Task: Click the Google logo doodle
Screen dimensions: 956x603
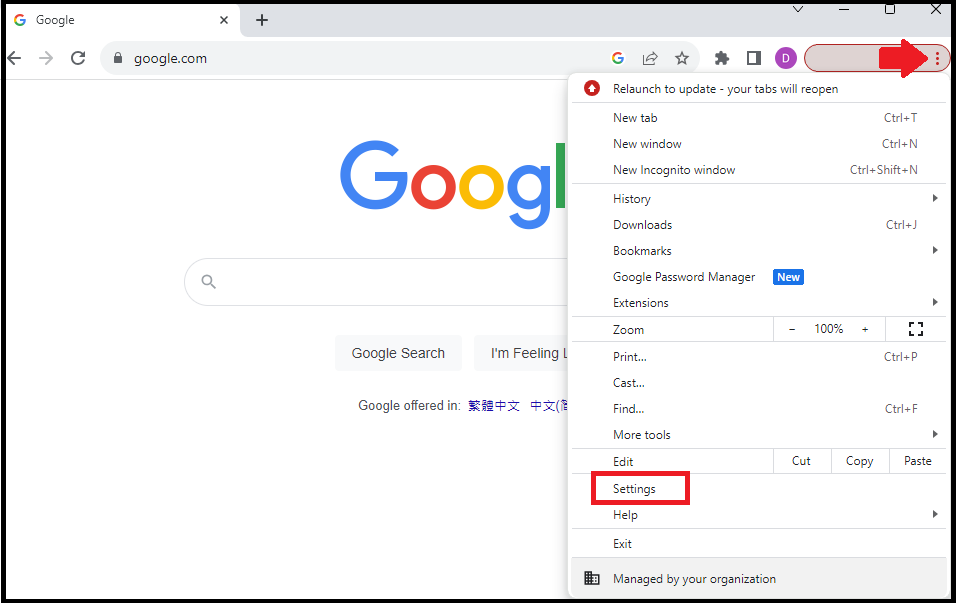Action: click(x=453, y=184)
